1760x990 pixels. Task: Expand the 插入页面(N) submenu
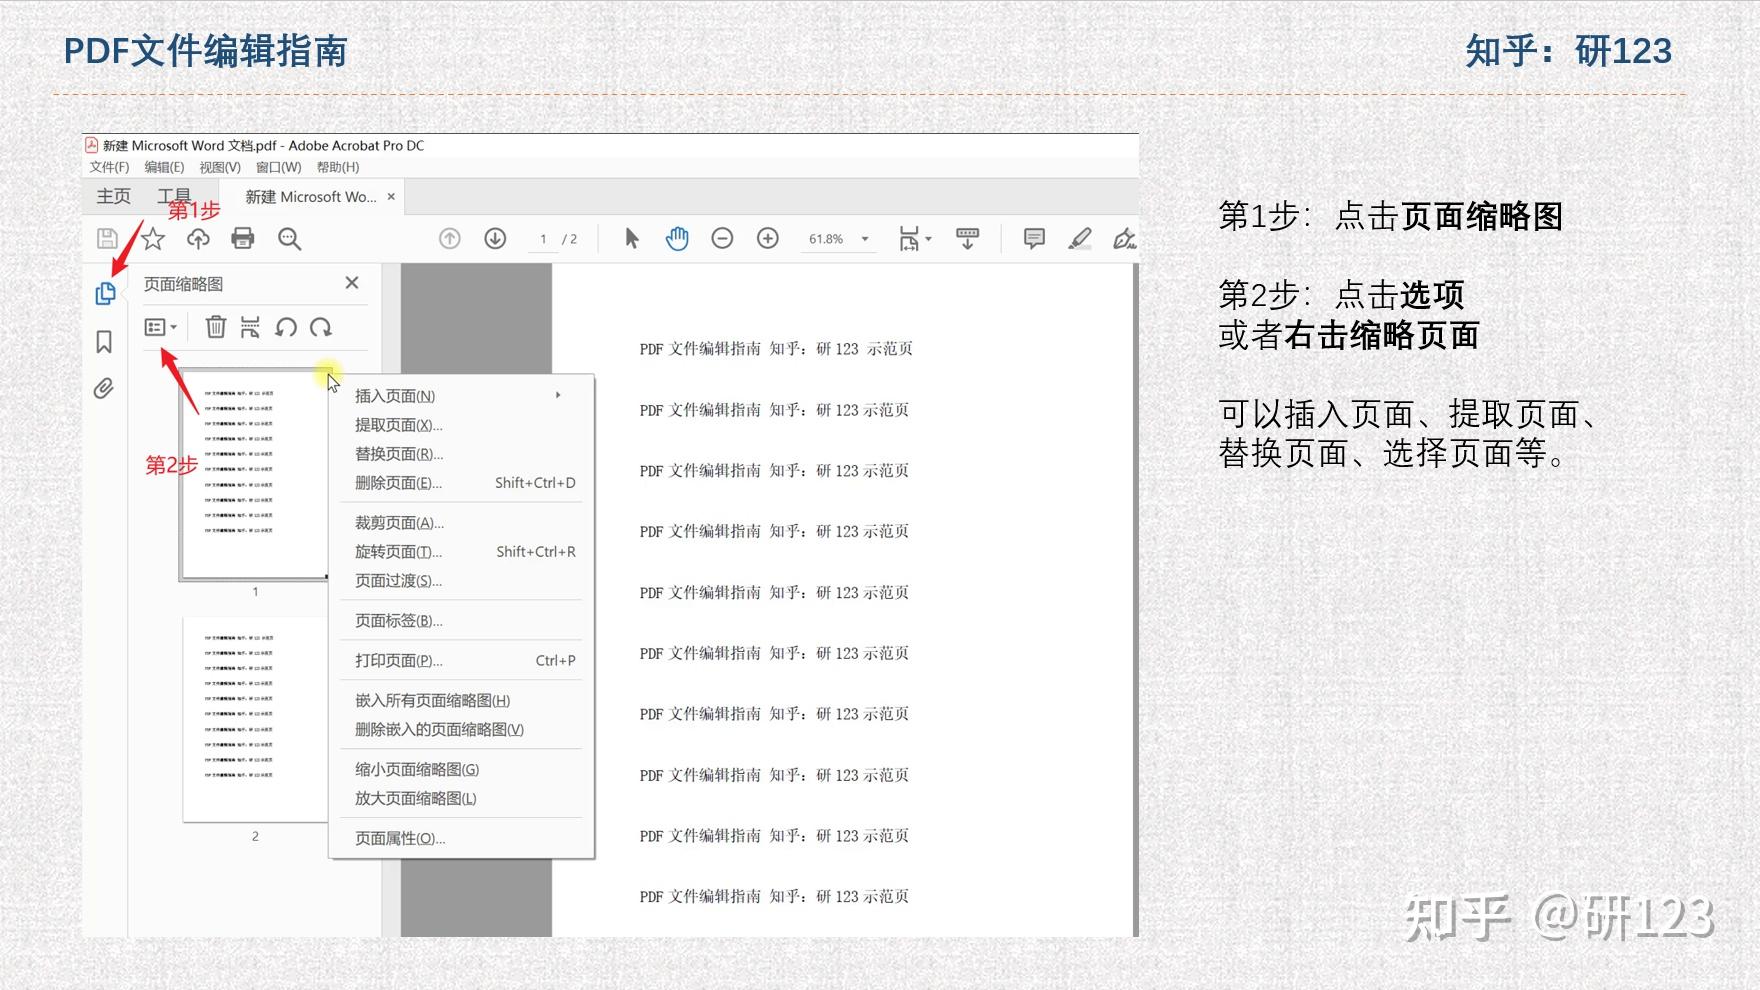click(460, 396)
